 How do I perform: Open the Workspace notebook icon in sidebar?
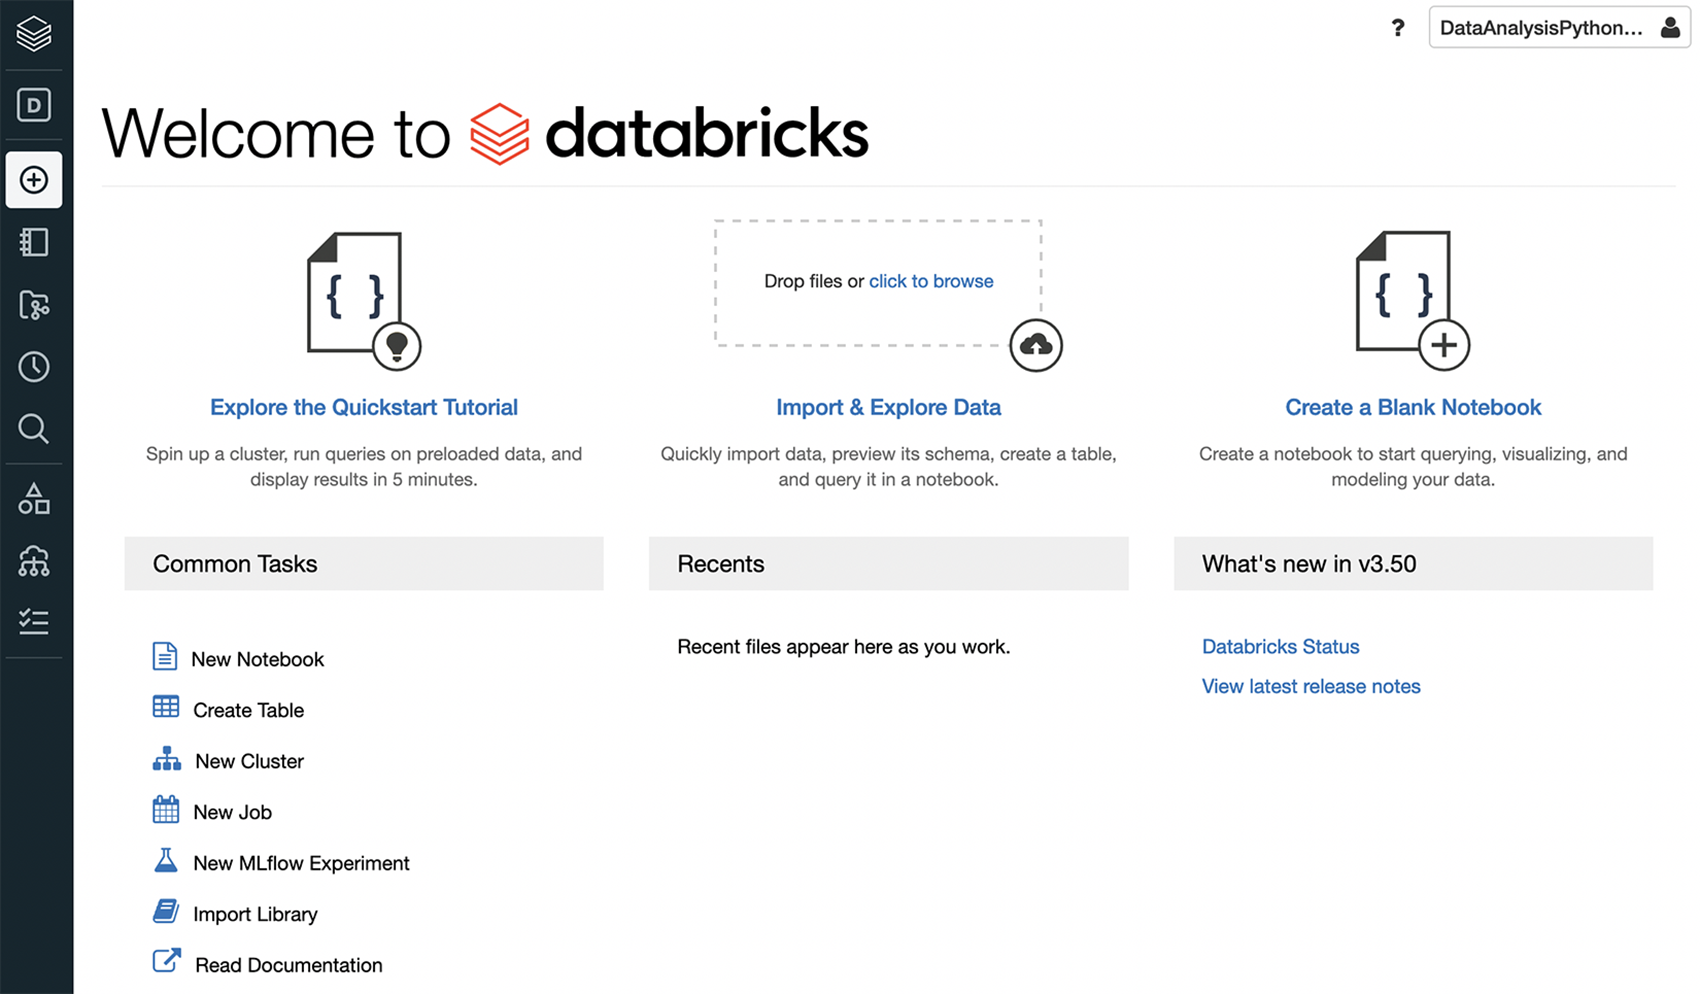(x=34, y=242)
